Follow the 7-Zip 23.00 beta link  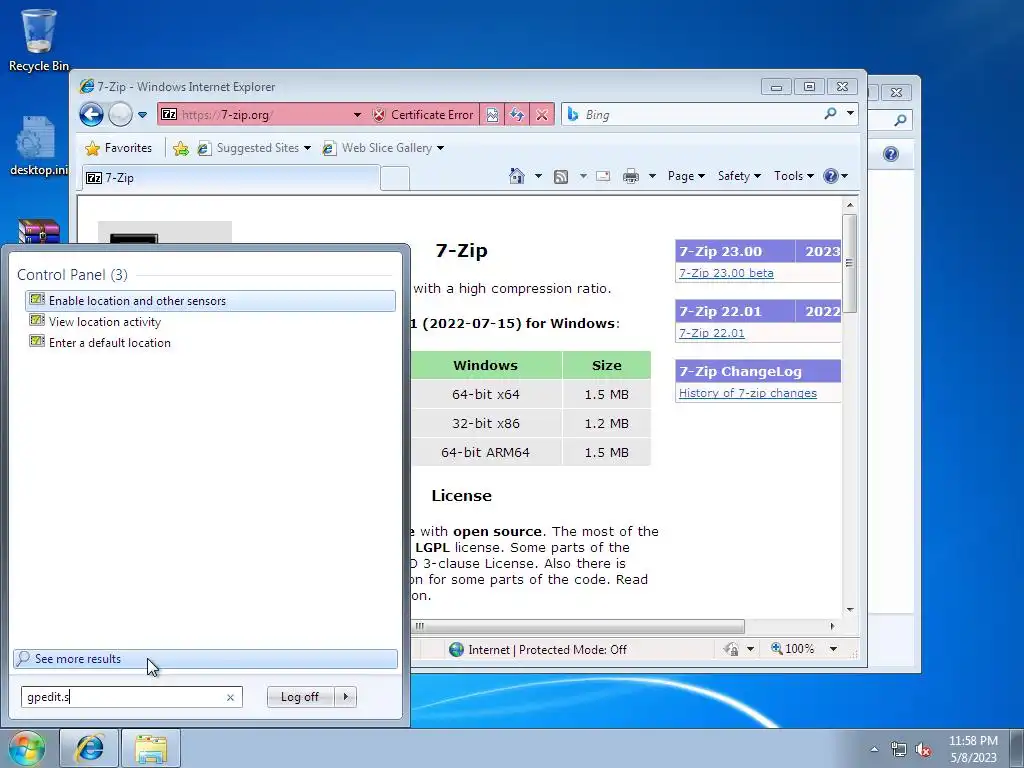click(726, 273)
